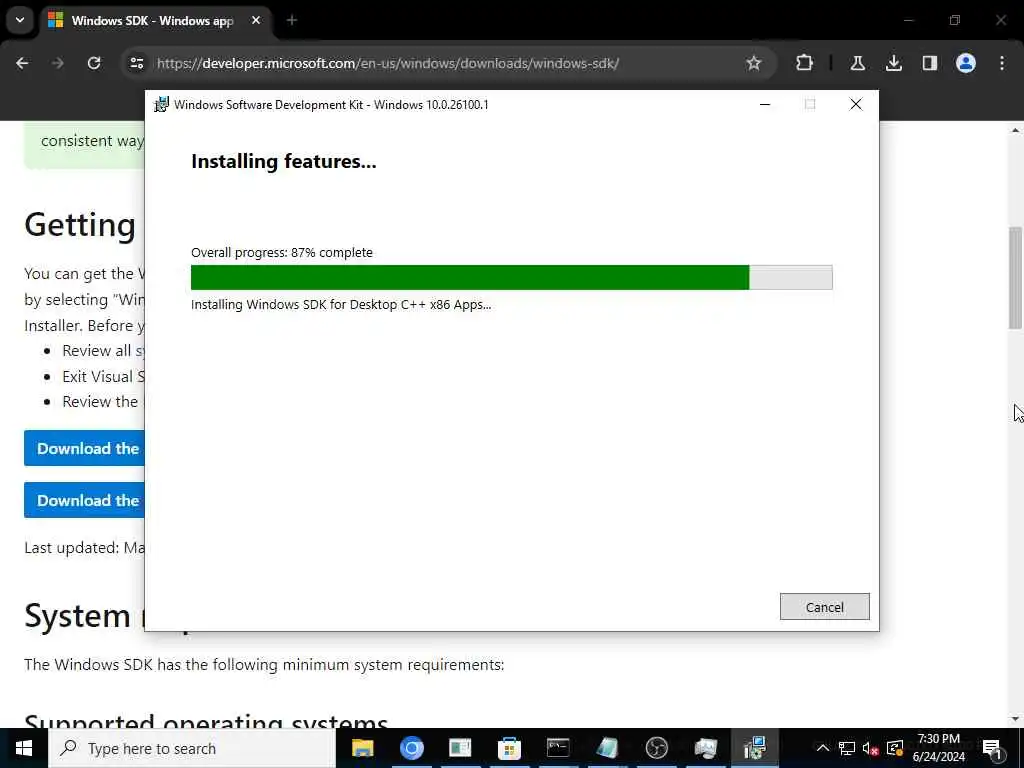Click "Overall progress: 87% complete" text

pyautogui.click(x=281, y=253)
